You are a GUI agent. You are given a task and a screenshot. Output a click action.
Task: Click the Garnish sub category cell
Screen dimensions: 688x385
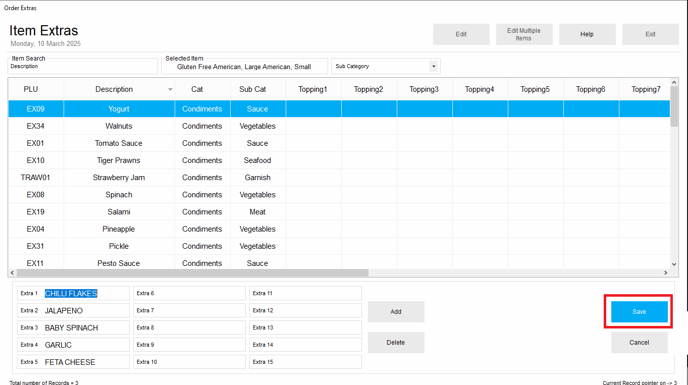pos(258,177)
